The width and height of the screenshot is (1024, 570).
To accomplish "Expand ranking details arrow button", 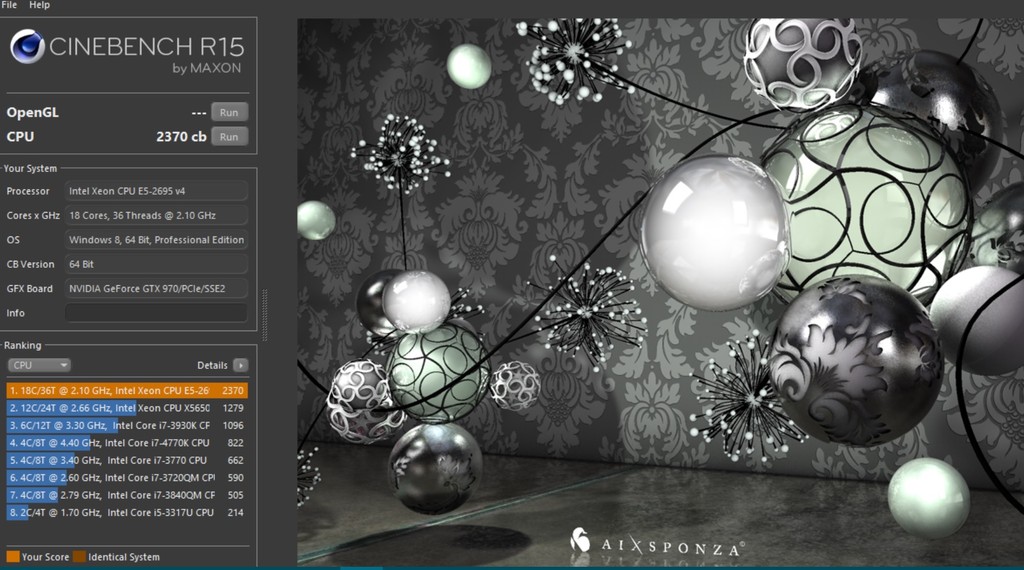I will click(240, 365).
